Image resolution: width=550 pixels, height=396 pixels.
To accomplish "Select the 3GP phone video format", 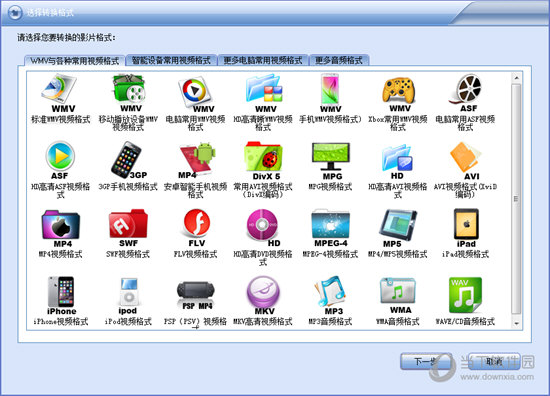I will (x=128, y=160).
